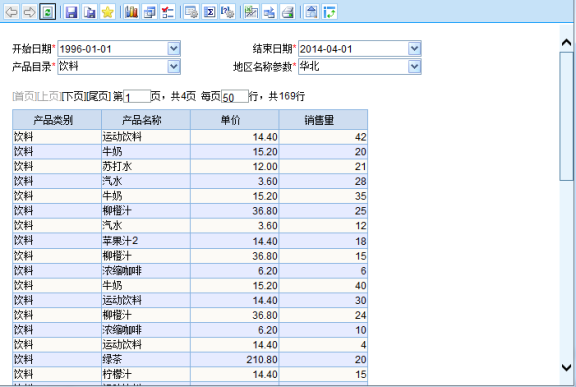Open the 开始日期 dropdown
Screen dimensions: 576x387
pyautogui.click(x=173, y=48)
